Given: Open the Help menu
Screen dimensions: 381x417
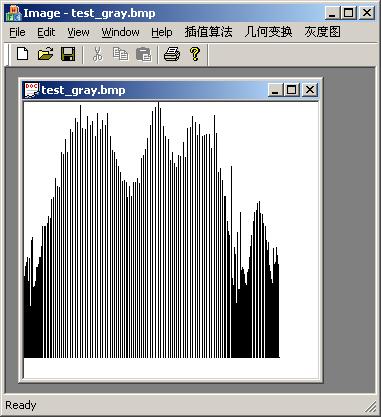Looking at the screenshot, I should [162, 33].
